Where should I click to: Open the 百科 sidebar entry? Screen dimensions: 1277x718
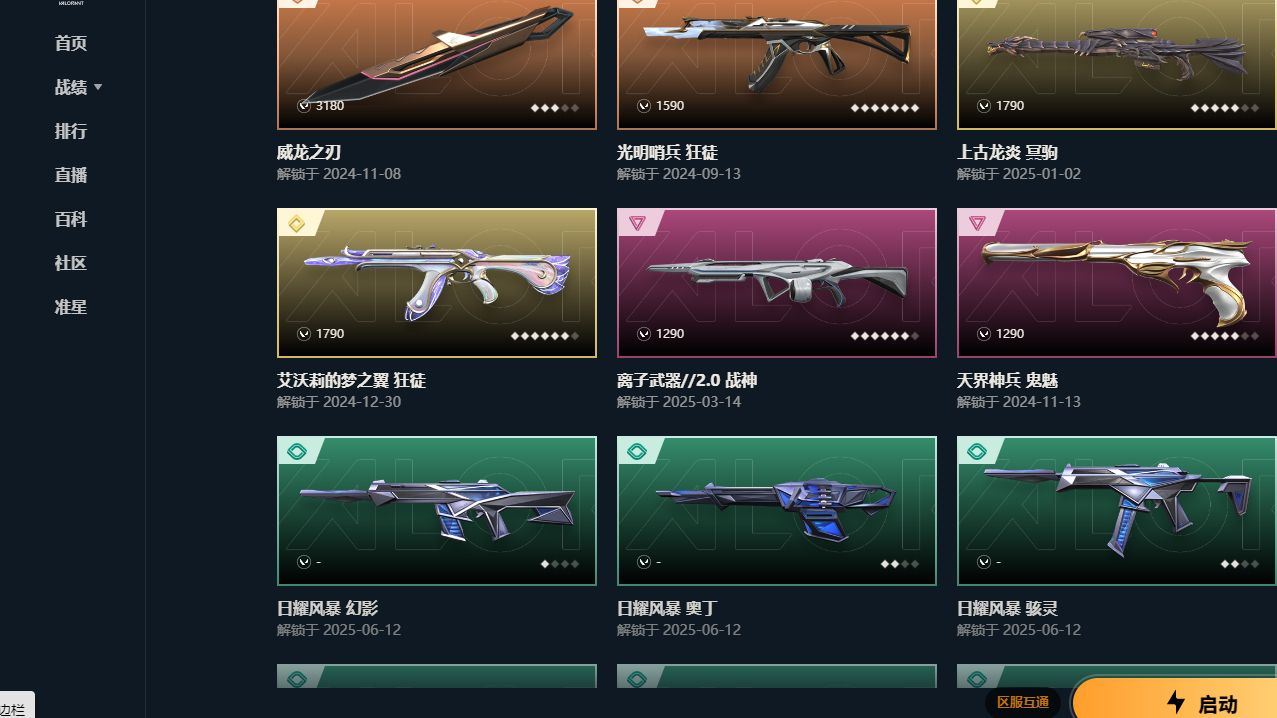pos(71,219)
